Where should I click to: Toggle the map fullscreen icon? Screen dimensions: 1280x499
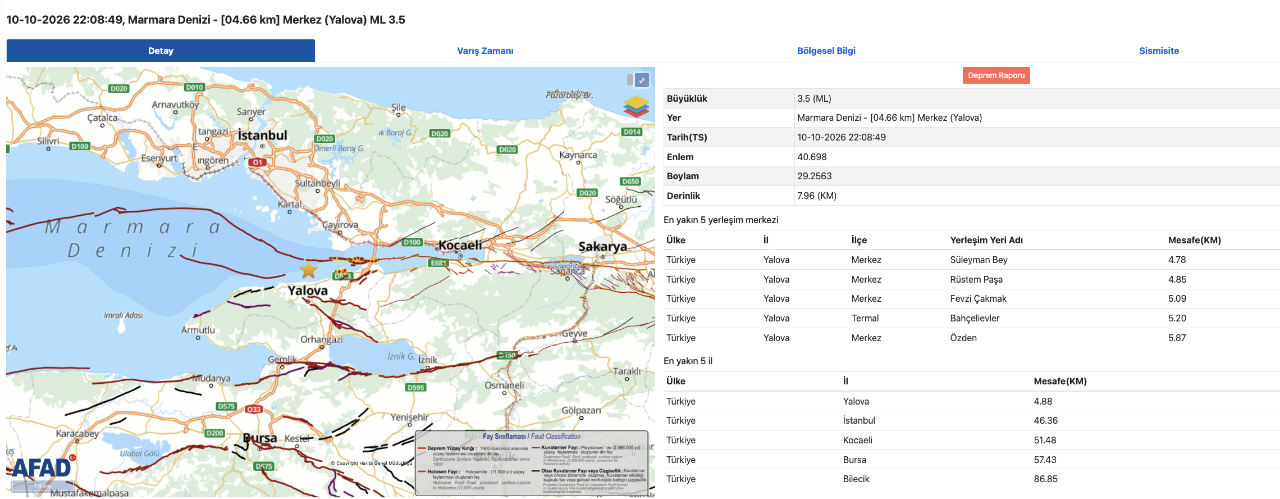coord(642,80)
